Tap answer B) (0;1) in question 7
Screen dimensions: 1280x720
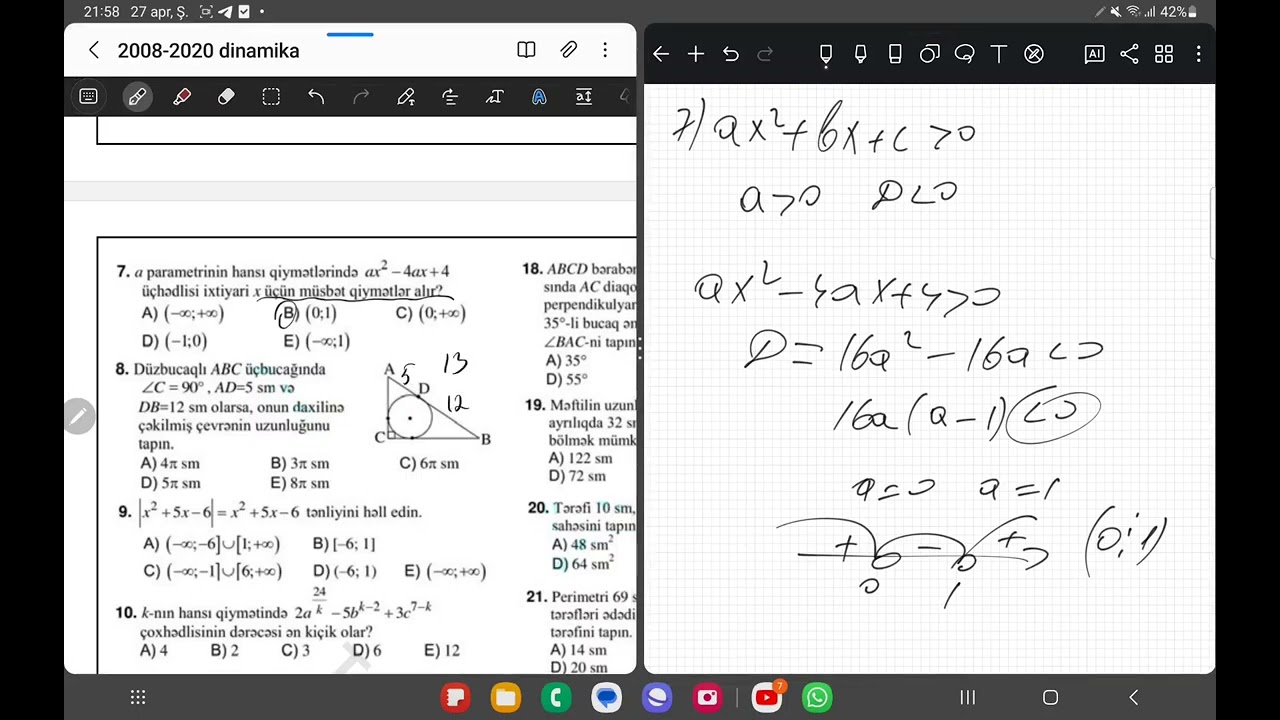[x=309, y=313]
